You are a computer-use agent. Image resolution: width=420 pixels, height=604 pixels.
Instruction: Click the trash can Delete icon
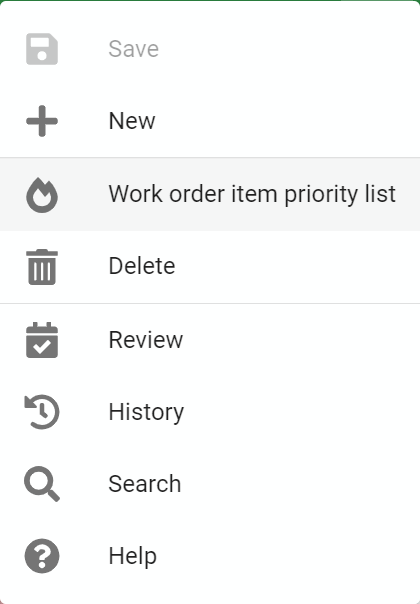click(42, 267)
